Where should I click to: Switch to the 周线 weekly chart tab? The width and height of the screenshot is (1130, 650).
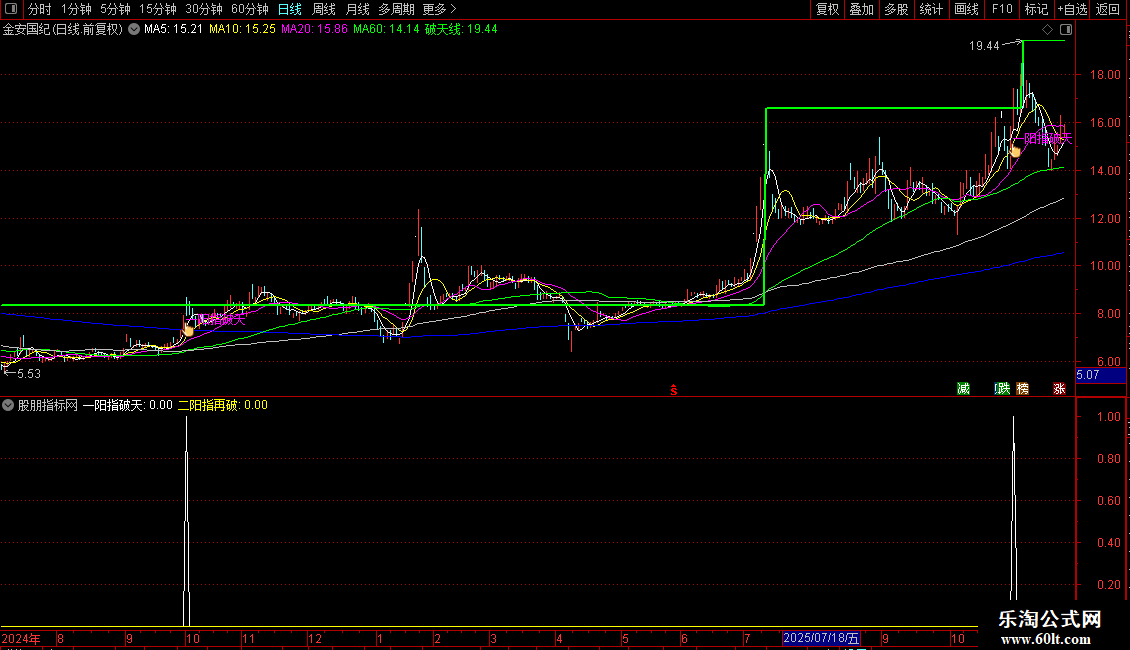(324, 9)
